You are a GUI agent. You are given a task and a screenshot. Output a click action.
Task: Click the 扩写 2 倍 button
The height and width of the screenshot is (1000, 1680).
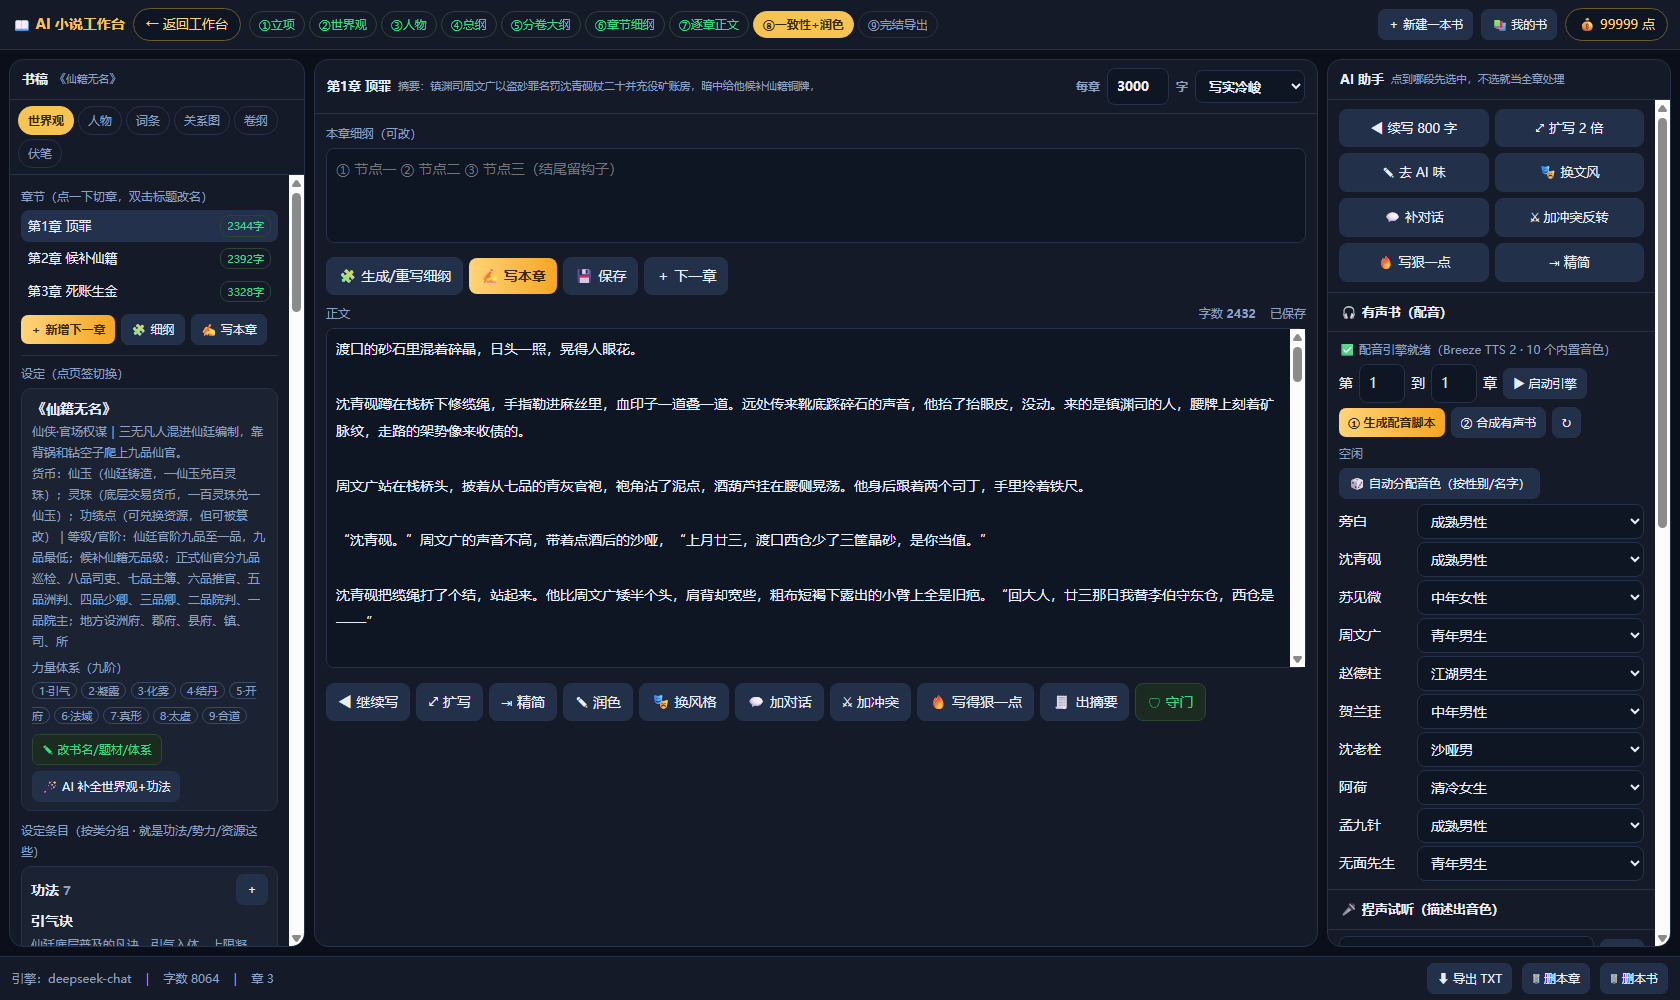point(1569,128)
